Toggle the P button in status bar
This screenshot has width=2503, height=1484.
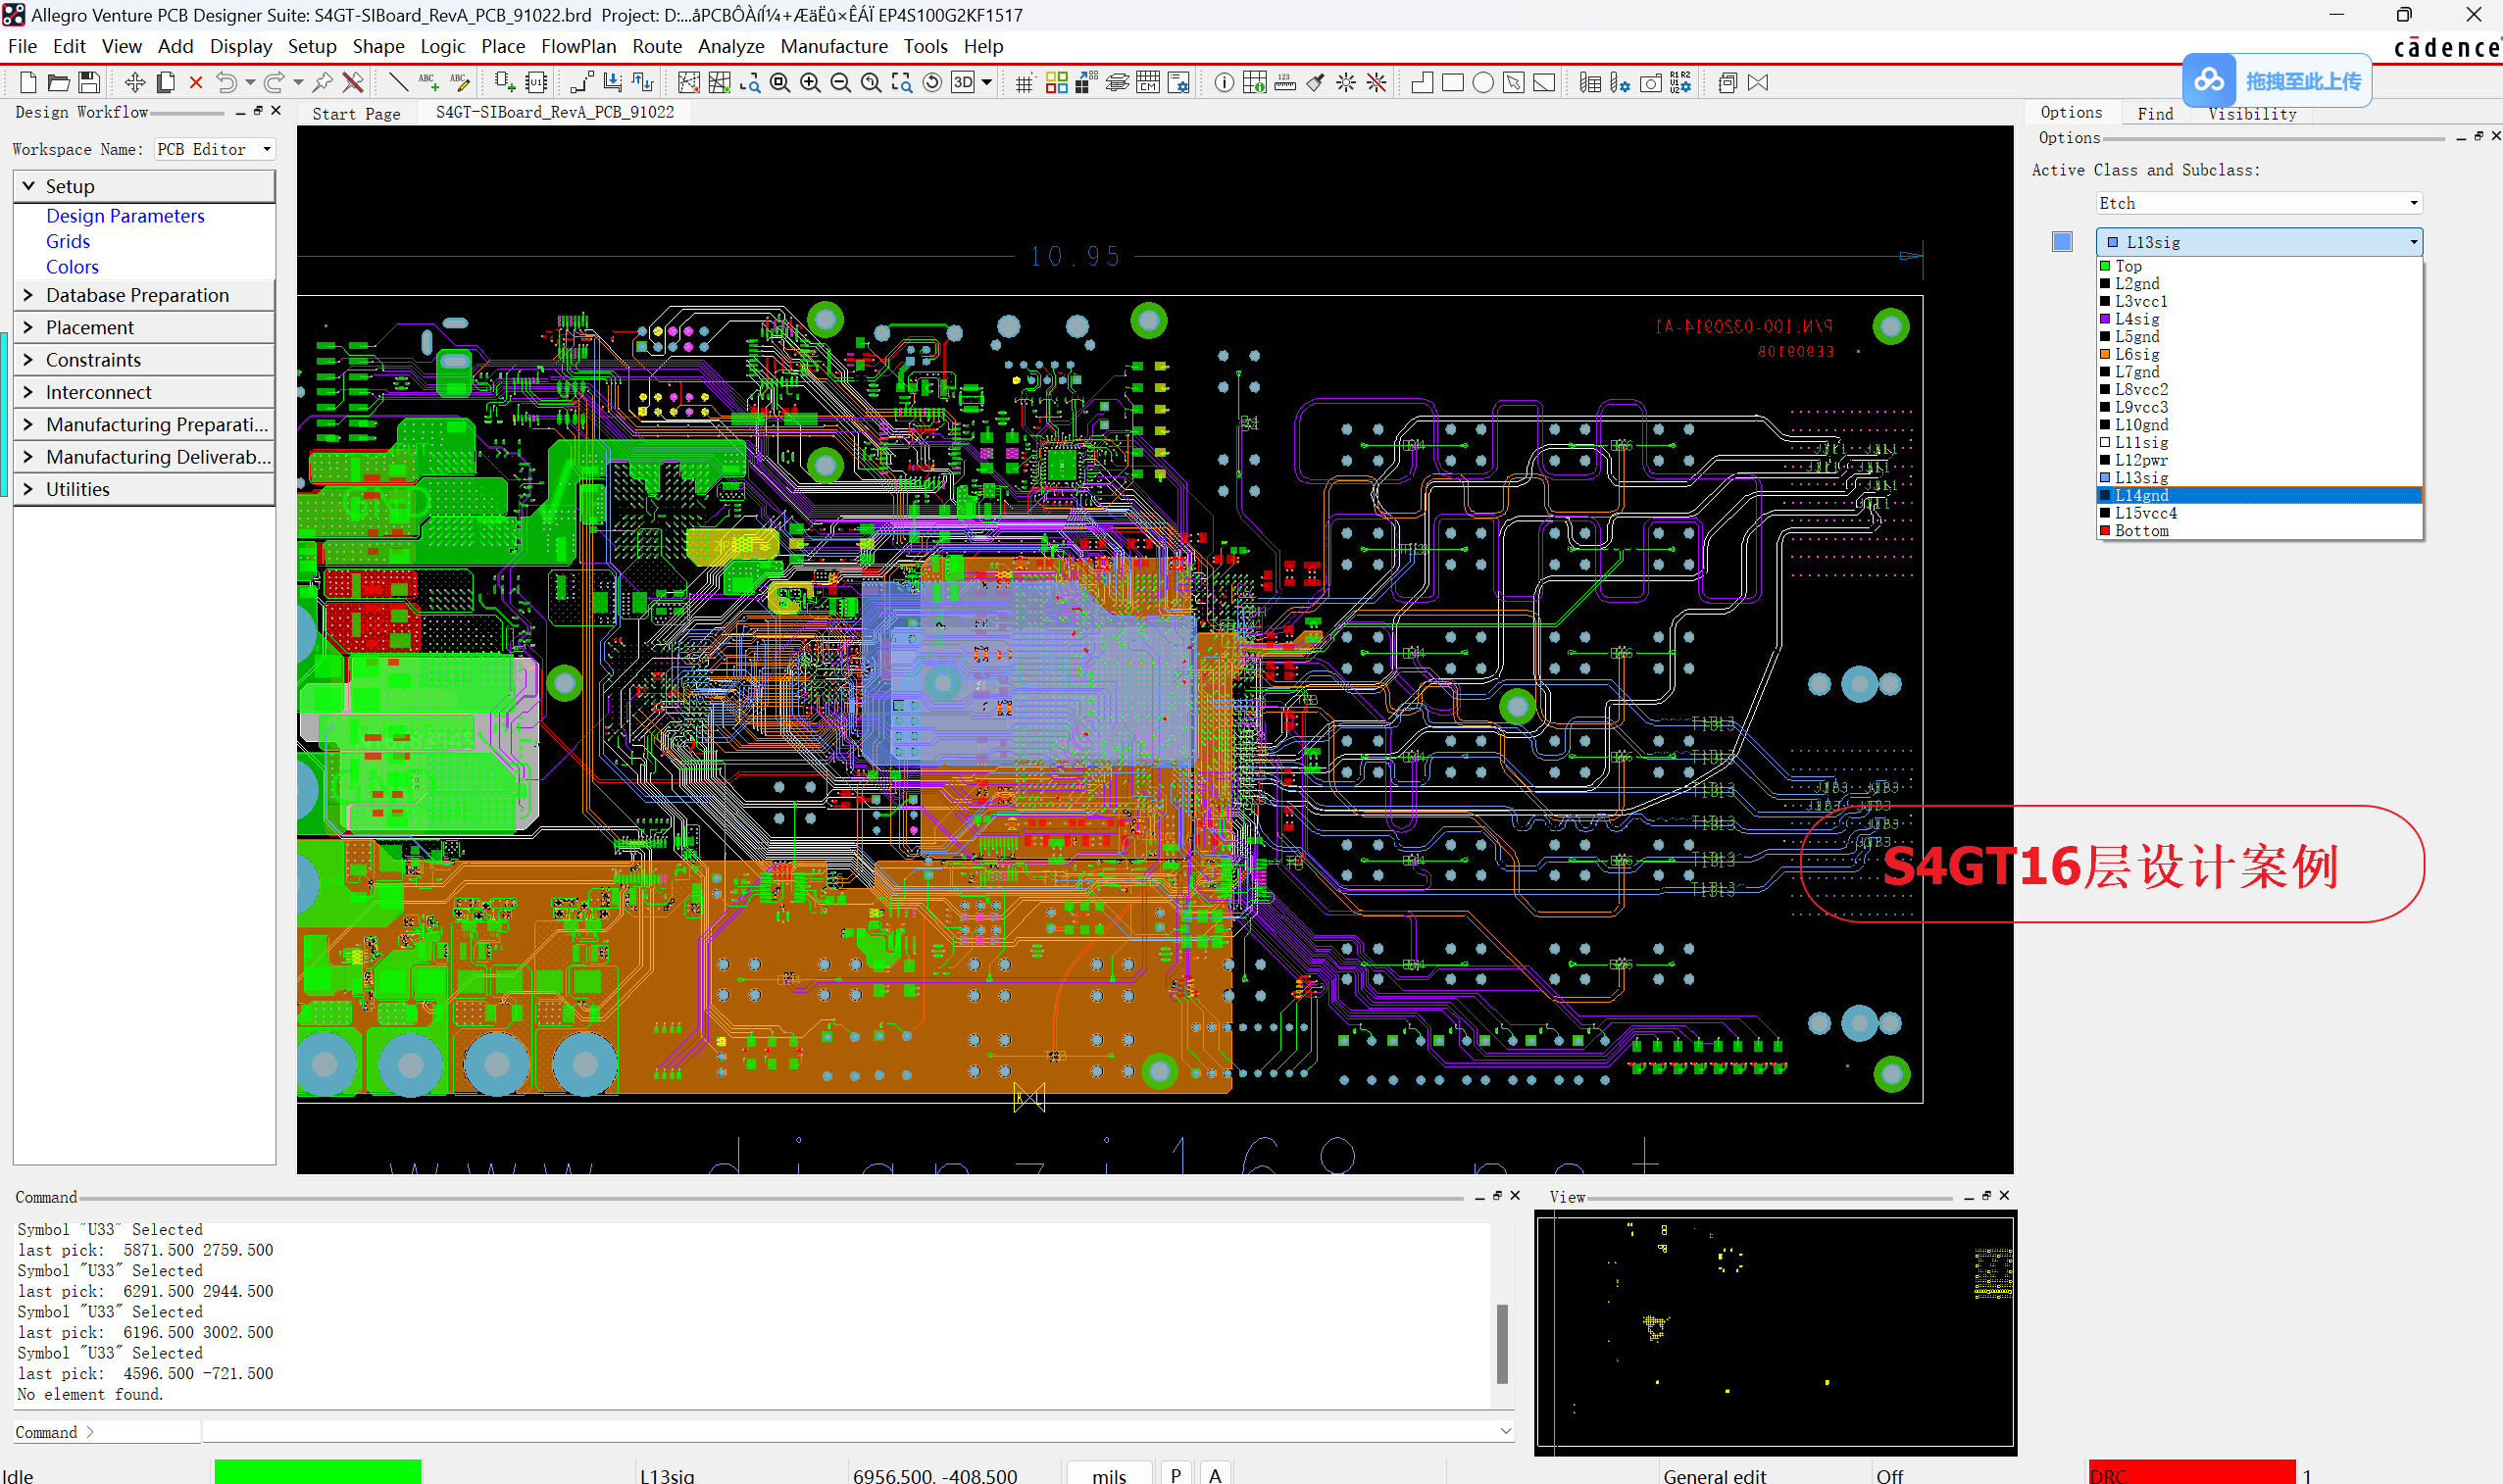pos(1176,1474)
